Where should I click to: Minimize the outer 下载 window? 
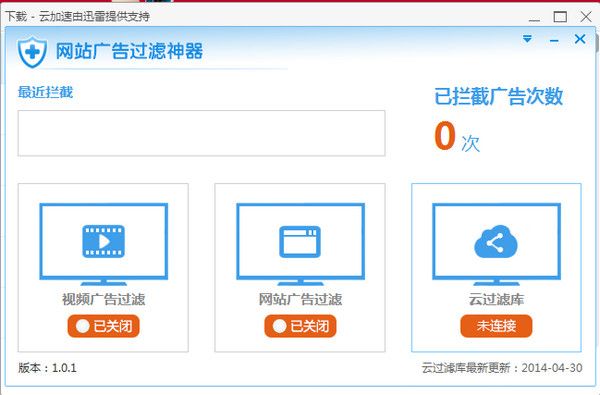[x=534, y=19]
